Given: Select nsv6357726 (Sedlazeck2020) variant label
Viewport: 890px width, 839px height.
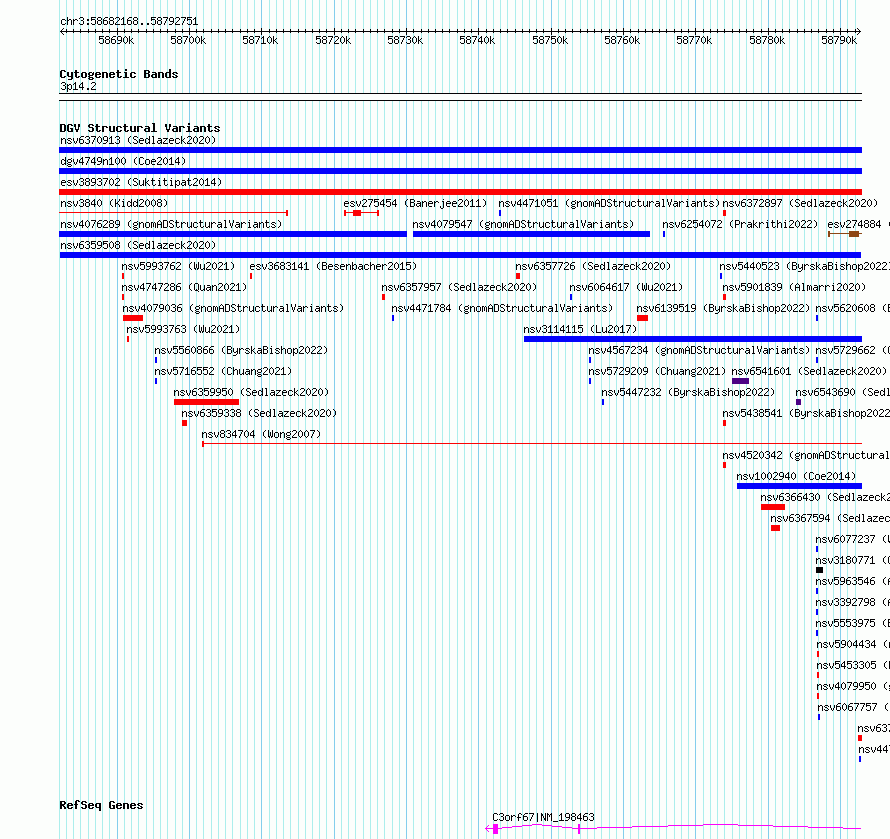Looking at the screenshot, I should (x=593, y=266).
